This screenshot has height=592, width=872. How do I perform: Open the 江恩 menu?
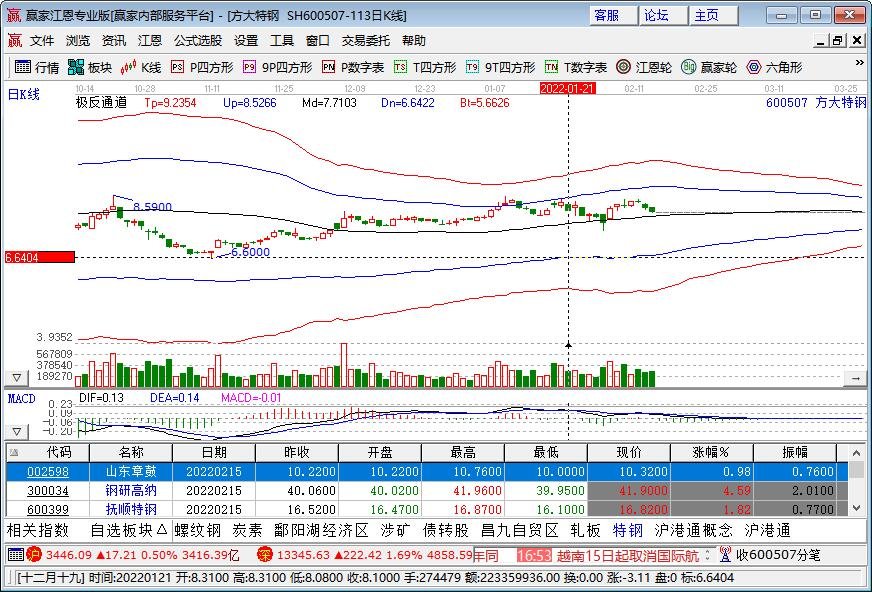click(150, 41)
